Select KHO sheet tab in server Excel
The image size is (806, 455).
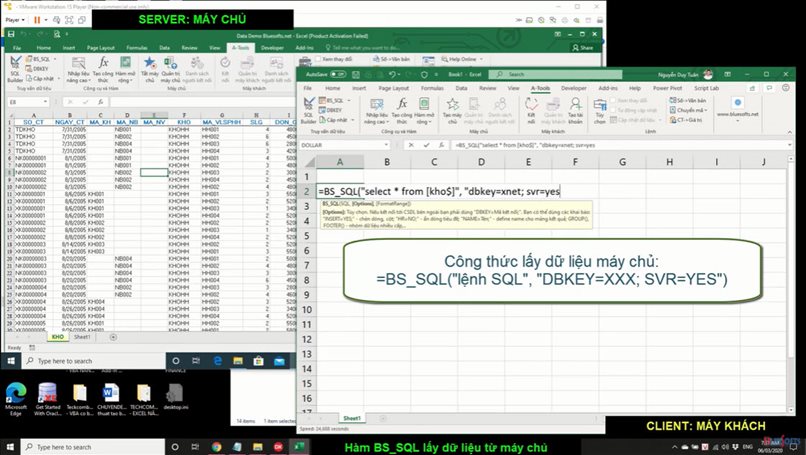pos(58,337)
